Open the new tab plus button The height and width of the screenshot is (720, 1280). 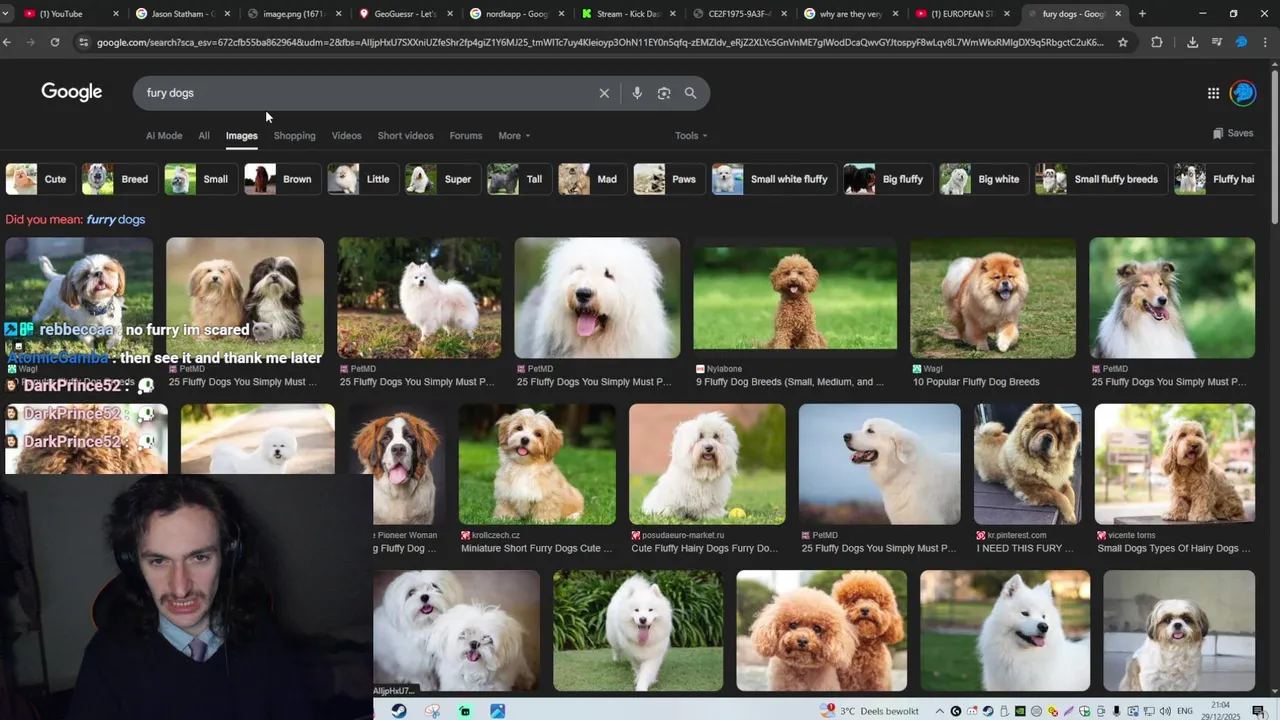[x=1142, y=14]
